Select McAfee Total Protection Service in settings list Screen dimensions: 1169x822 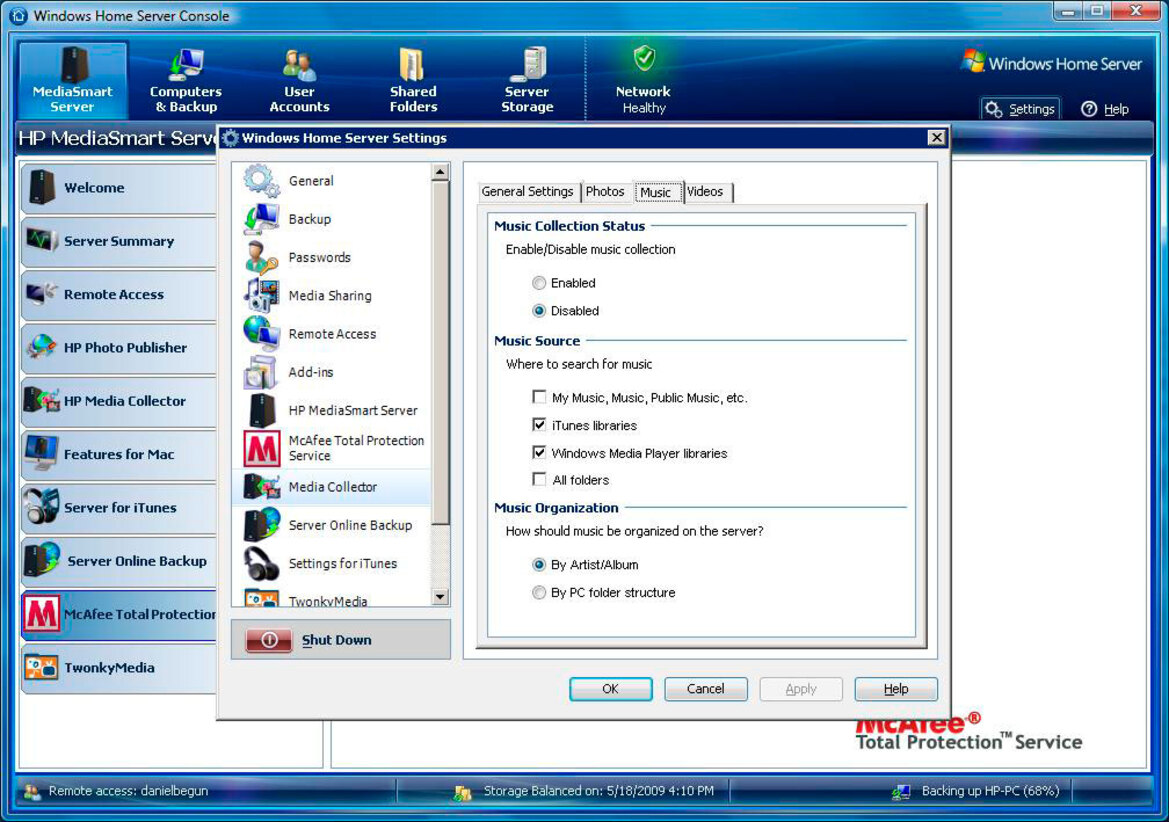tap(332, 448)
